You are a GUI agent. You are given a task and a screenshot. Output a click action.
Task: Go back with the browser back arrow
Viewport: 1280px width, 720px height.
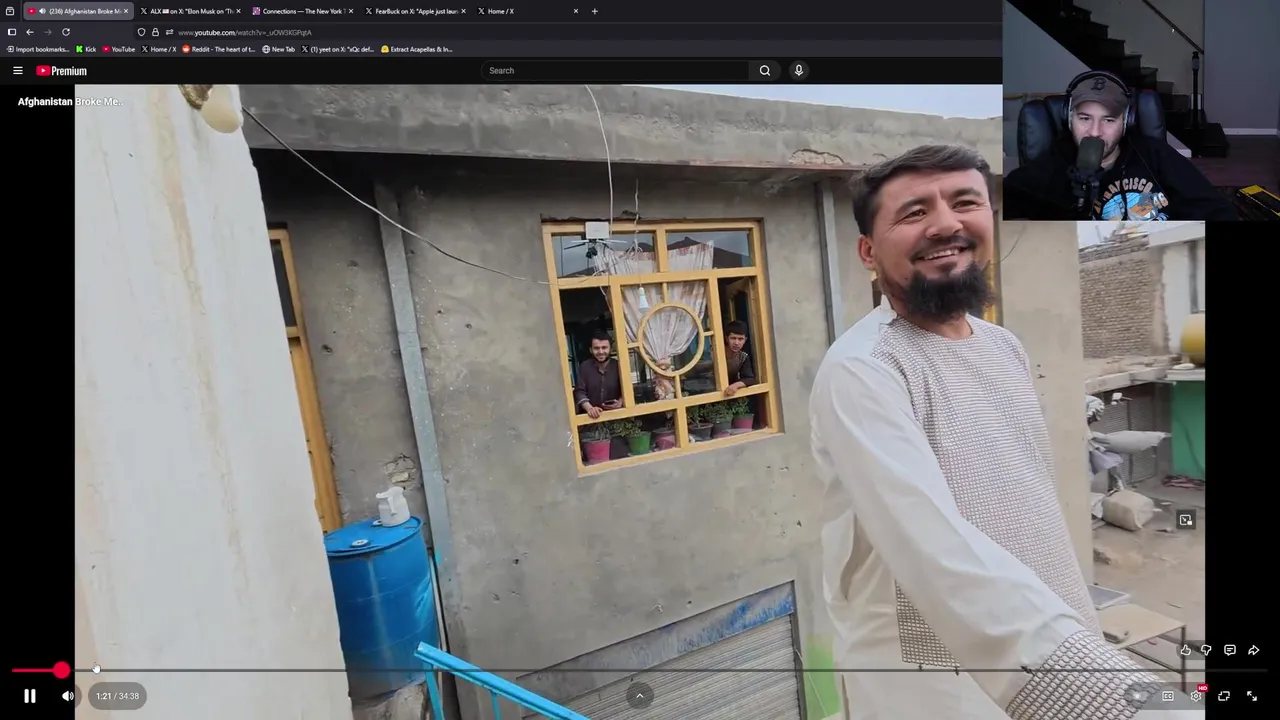tap(30, 32)
